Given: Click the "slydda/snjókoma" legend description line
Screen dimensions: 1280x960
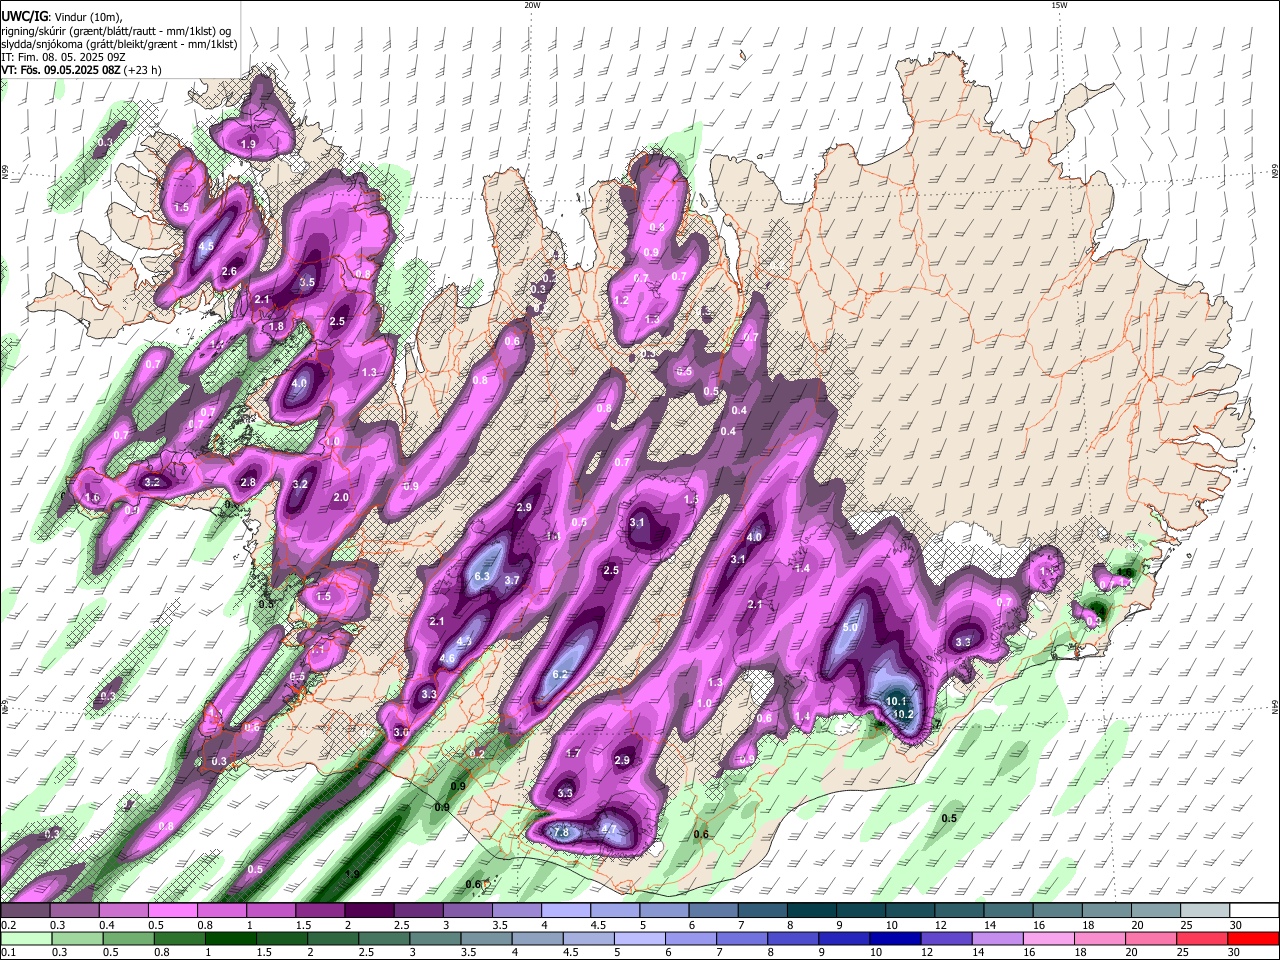Looking at the screenshot, I should pyautogui.click(x=119, y=44).
